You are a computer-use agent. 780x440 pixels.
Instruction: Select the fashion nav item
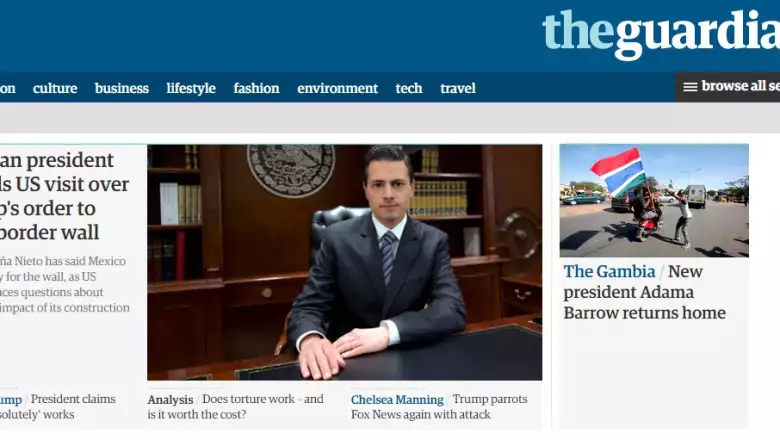pos(256,88)
